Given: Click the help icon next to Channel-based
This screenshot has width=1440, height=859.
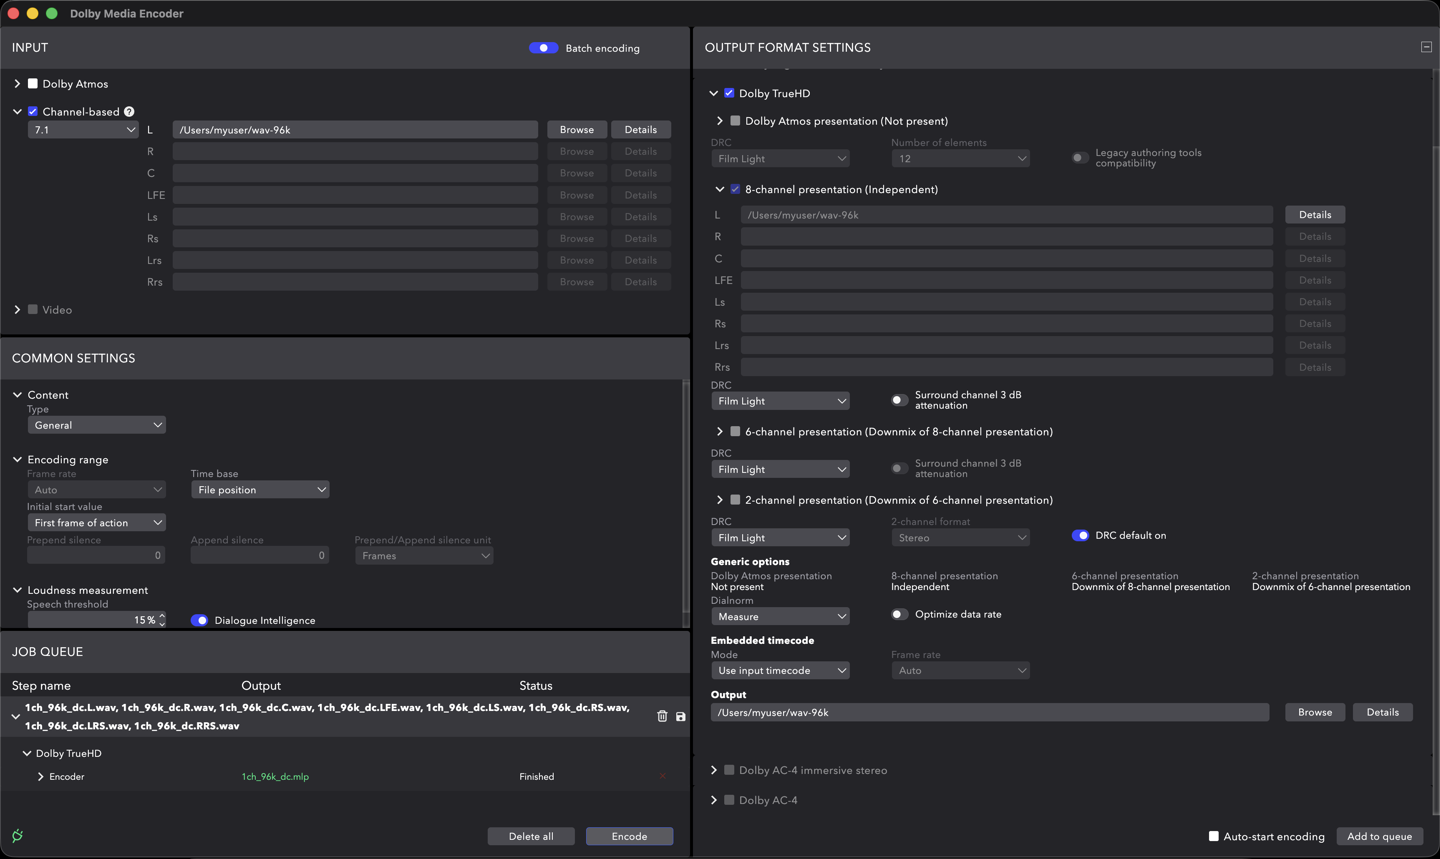Looking at the screenshot, I should pos(129,112).
